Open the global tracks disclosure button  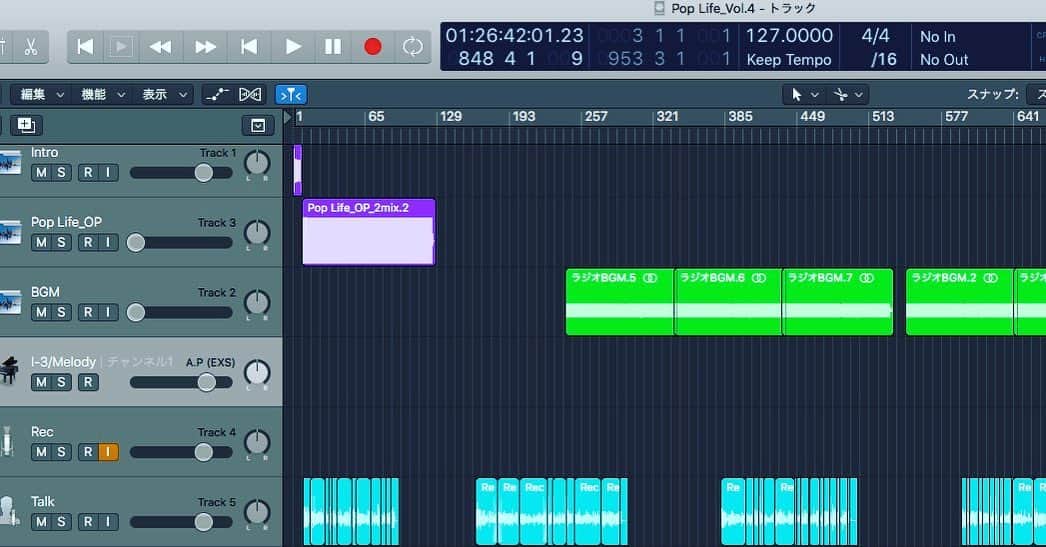pyautogui.click(x=258, y=125)
